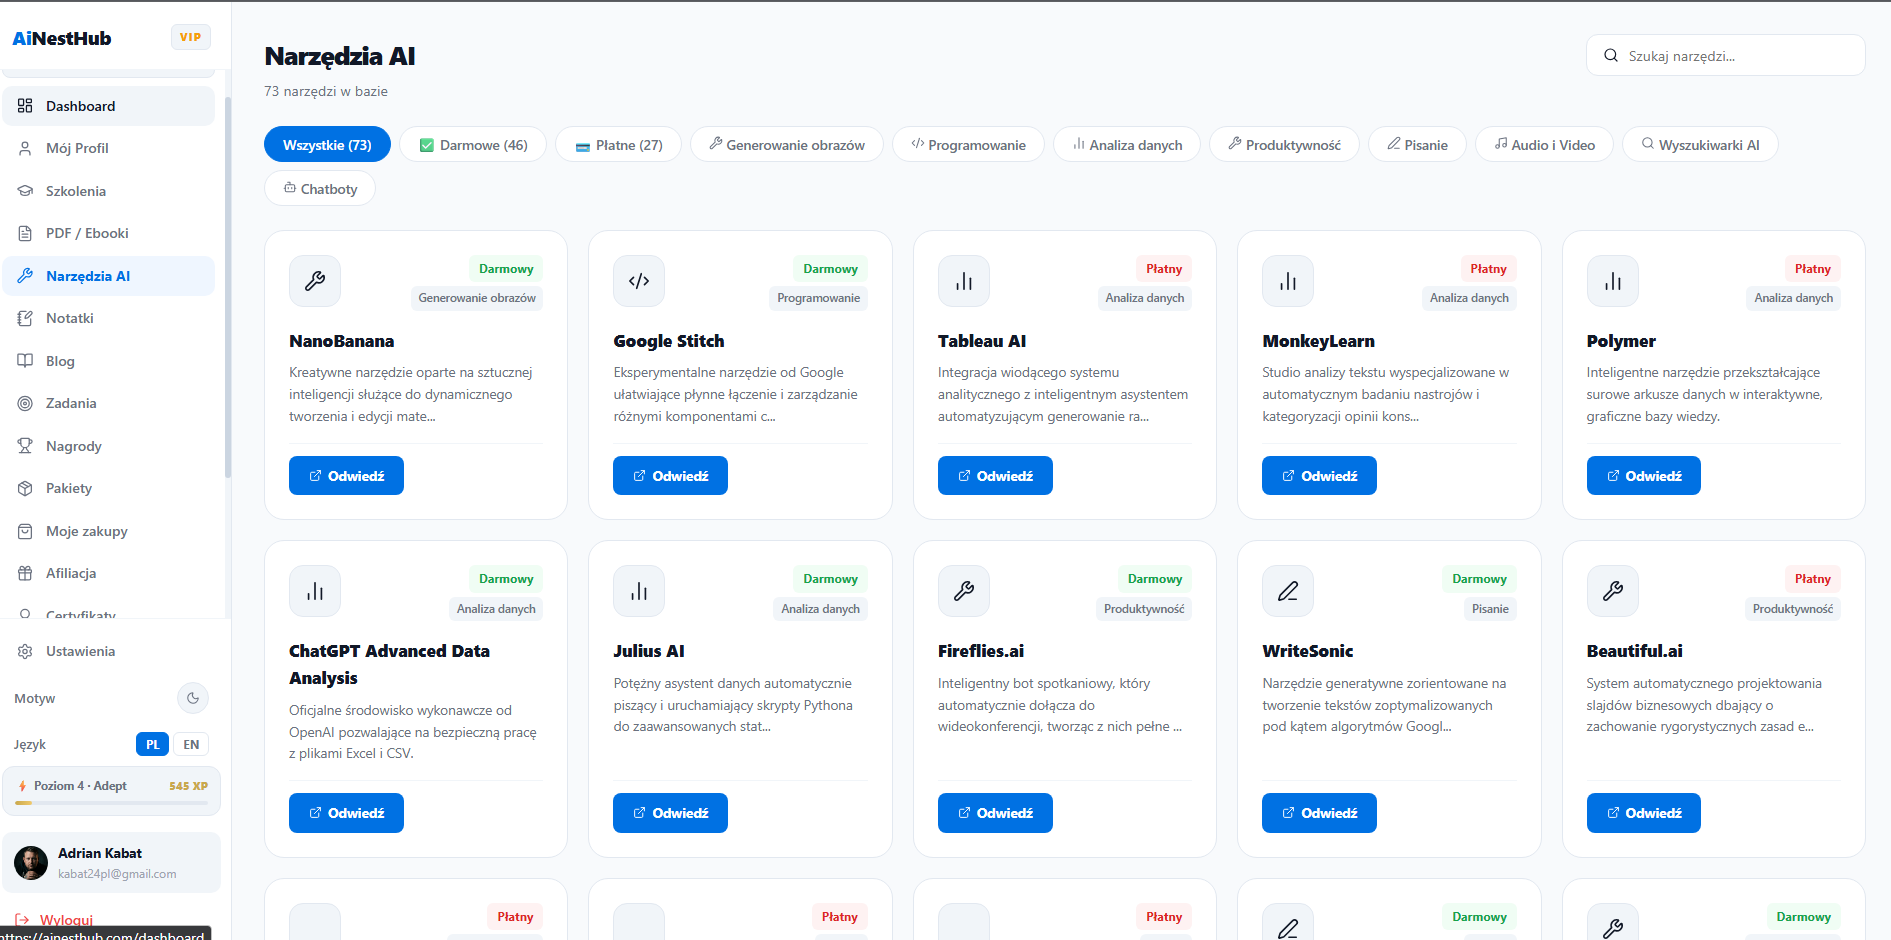The width and height of the screenshot is (1891, 940).
Task: Open the Wyloguj logout link
Action: 55,920
